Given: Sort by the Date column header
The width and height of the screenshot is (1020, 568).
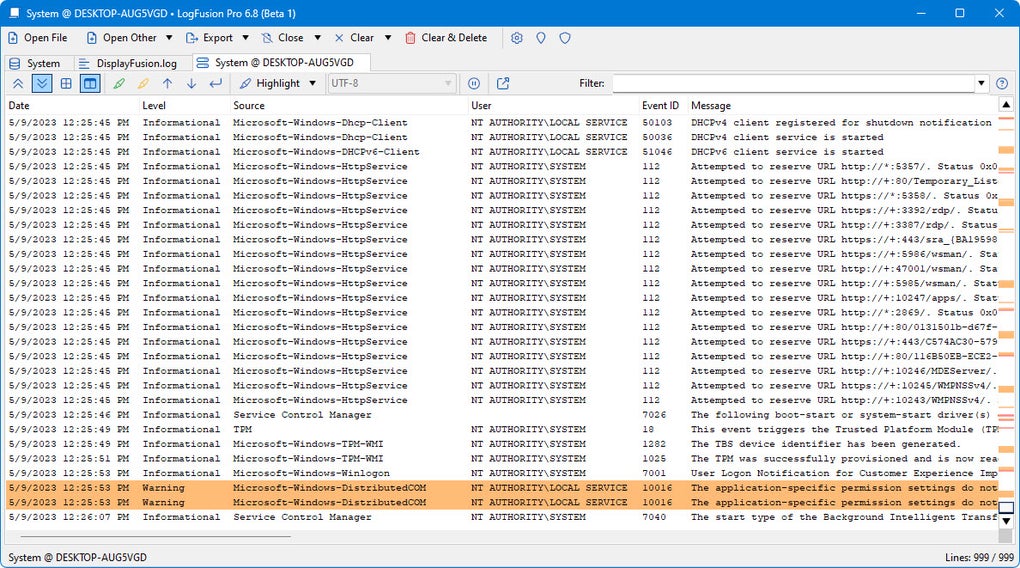Looking at the screenshot, I should [72, 105].
